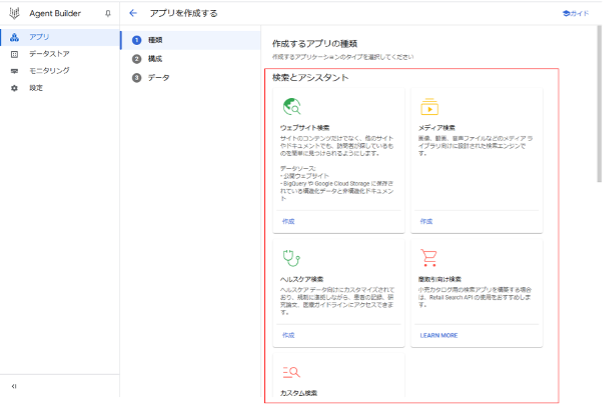Click the shopping cart icon
The height and width of the screenshot is (408, 604).
pyautogui.click(x=429, y=258)
